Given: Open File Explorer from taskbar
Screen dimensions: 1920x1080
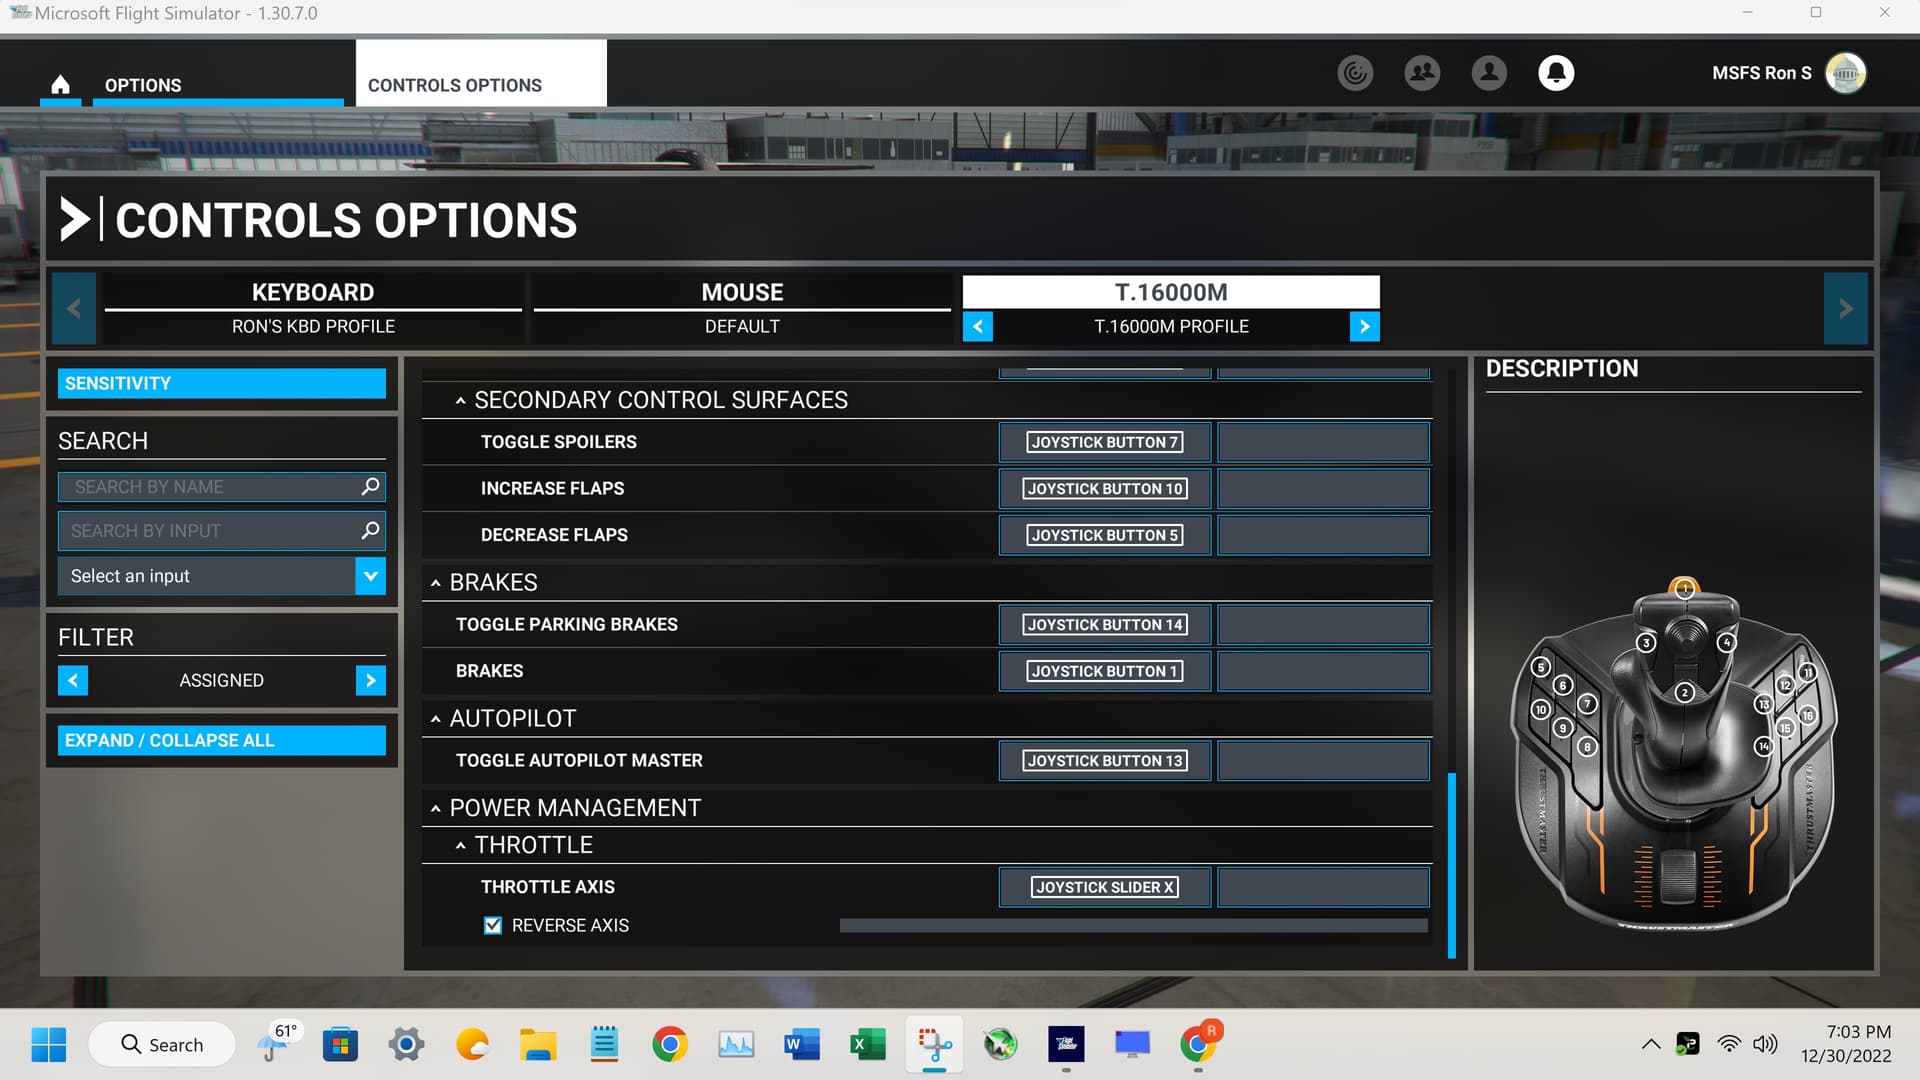Looking at the screenshot, I should (x=538, y=1045).
